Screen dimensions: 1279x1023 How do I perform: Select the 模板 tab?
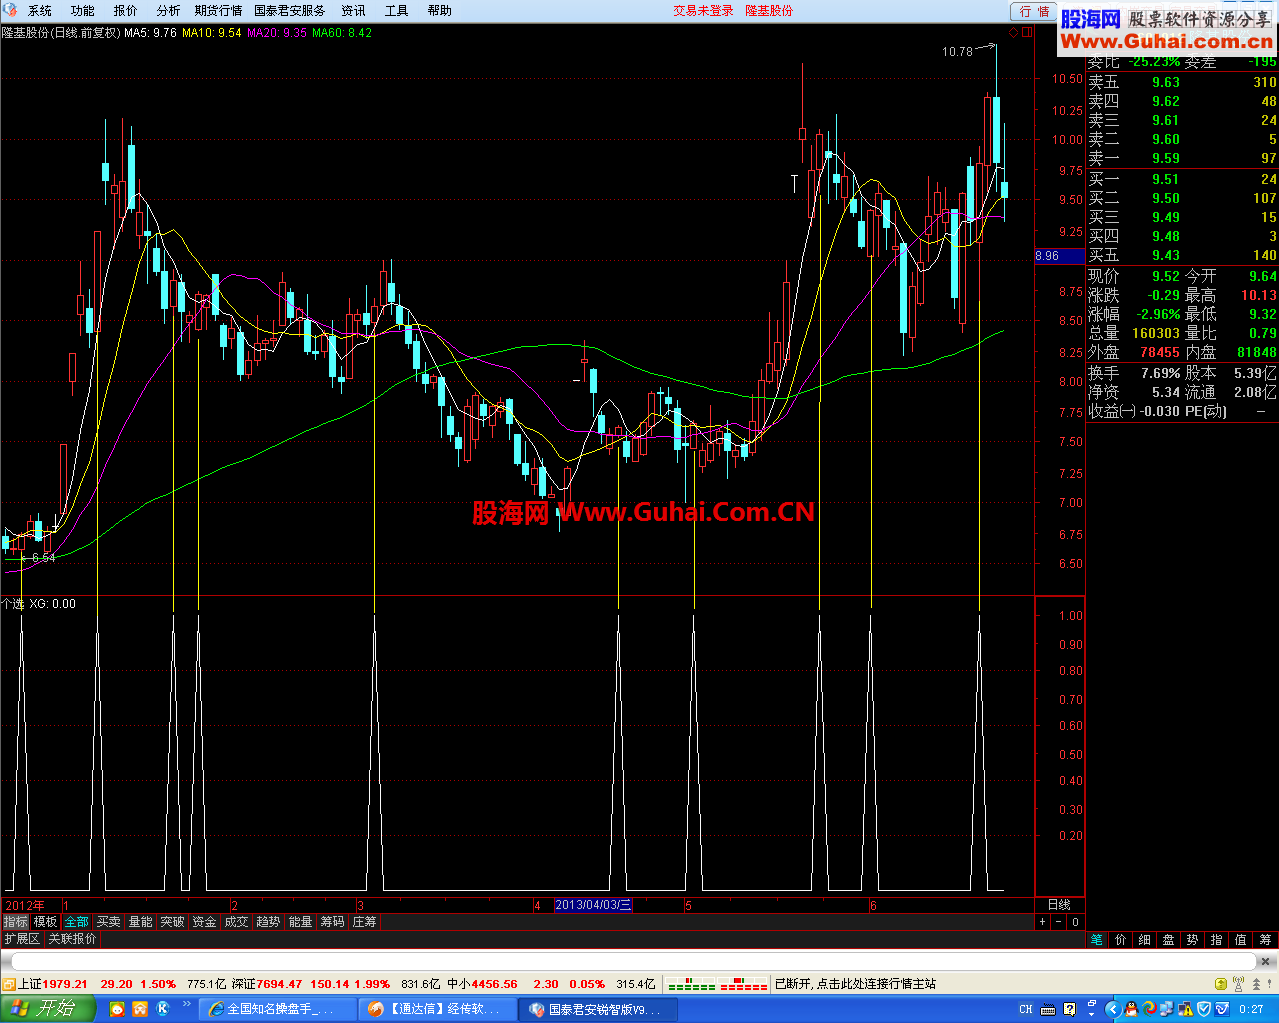pyautogui.click(x=45, y=921)
